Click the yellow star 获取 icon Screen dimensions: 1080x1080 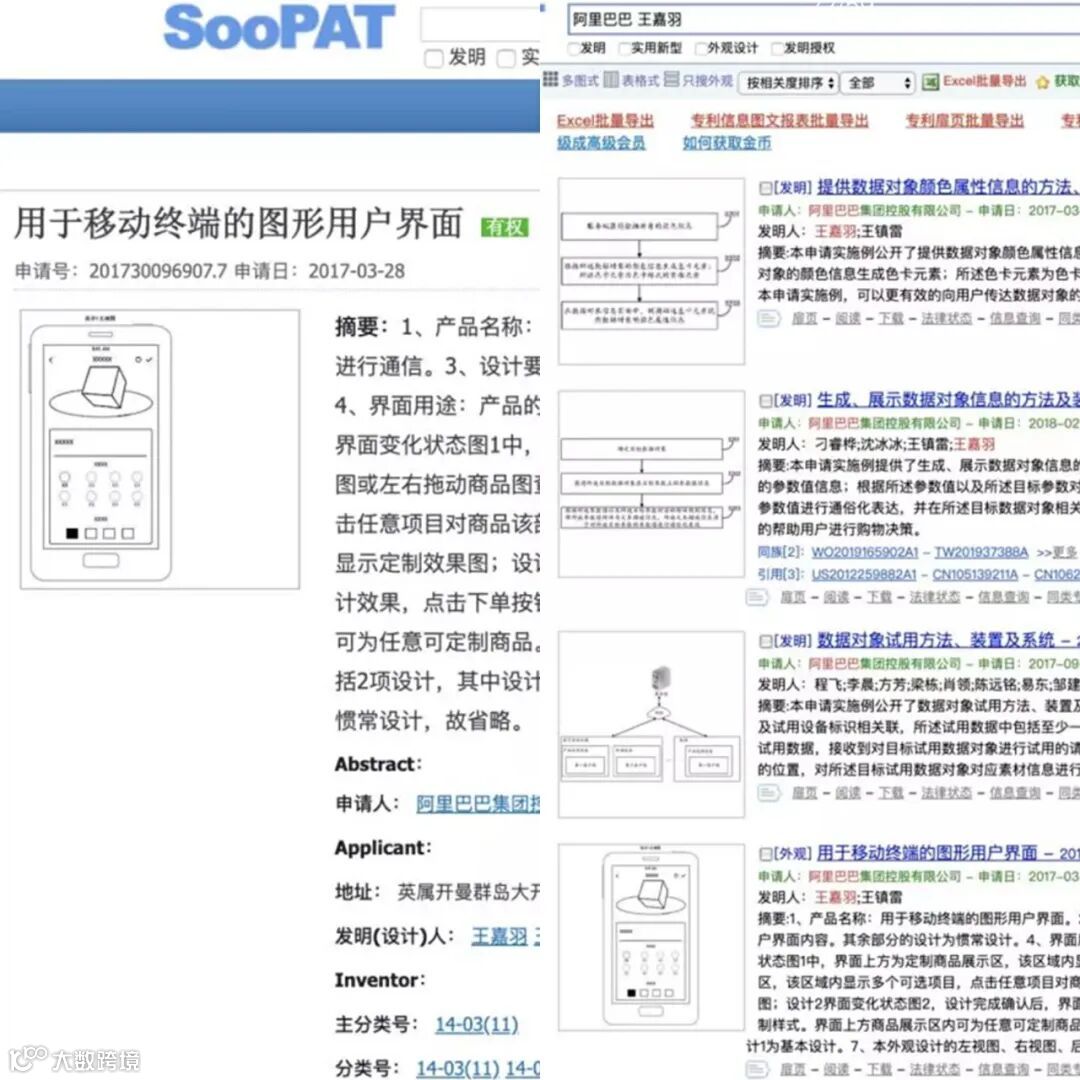pos(1042,82)
